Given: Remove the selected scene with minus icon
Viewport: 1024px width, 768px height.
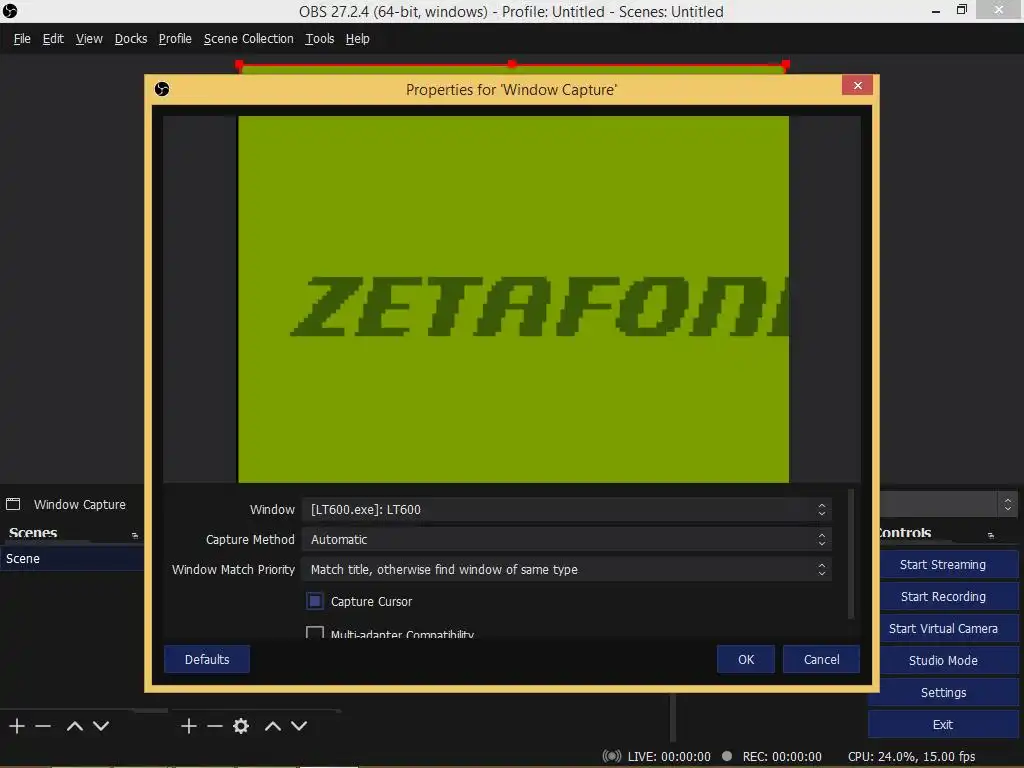Looking at the screenshot, I should tap(43, 726).
